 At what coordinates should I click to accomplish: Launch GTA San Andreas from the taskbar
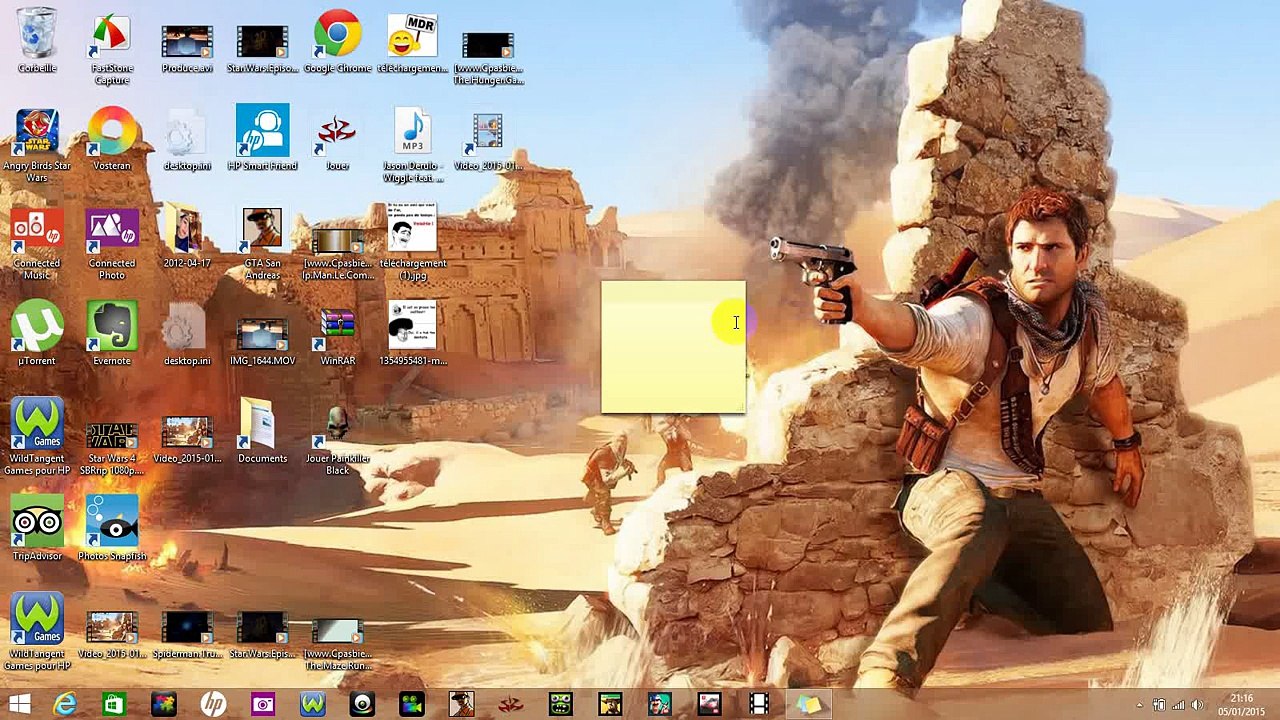461,705
